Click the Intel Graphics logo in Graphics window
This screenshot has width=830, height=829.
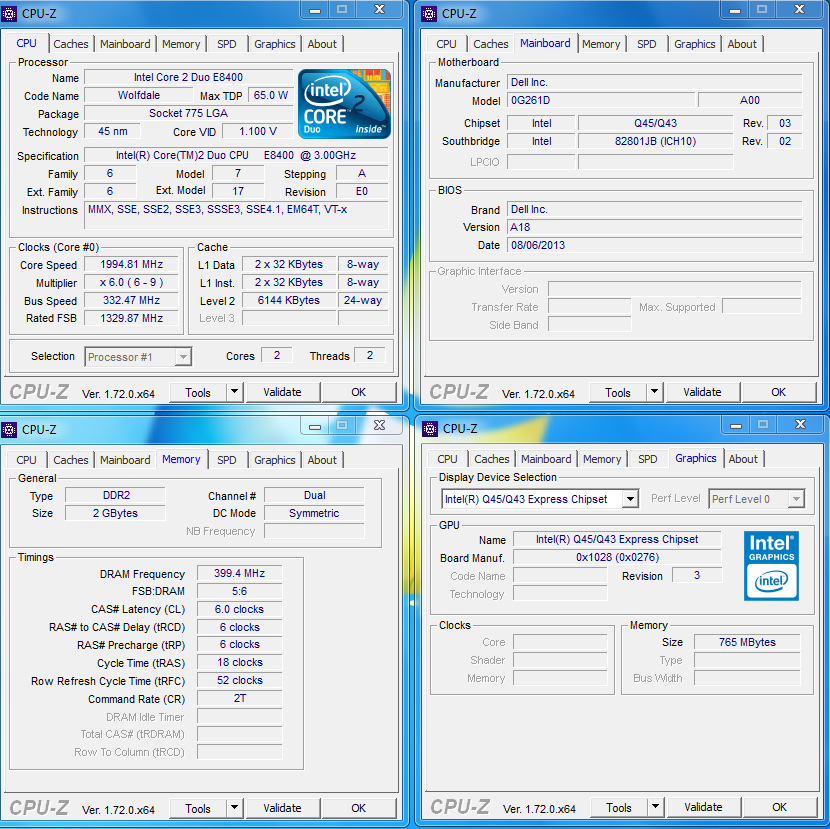point(771,565)
